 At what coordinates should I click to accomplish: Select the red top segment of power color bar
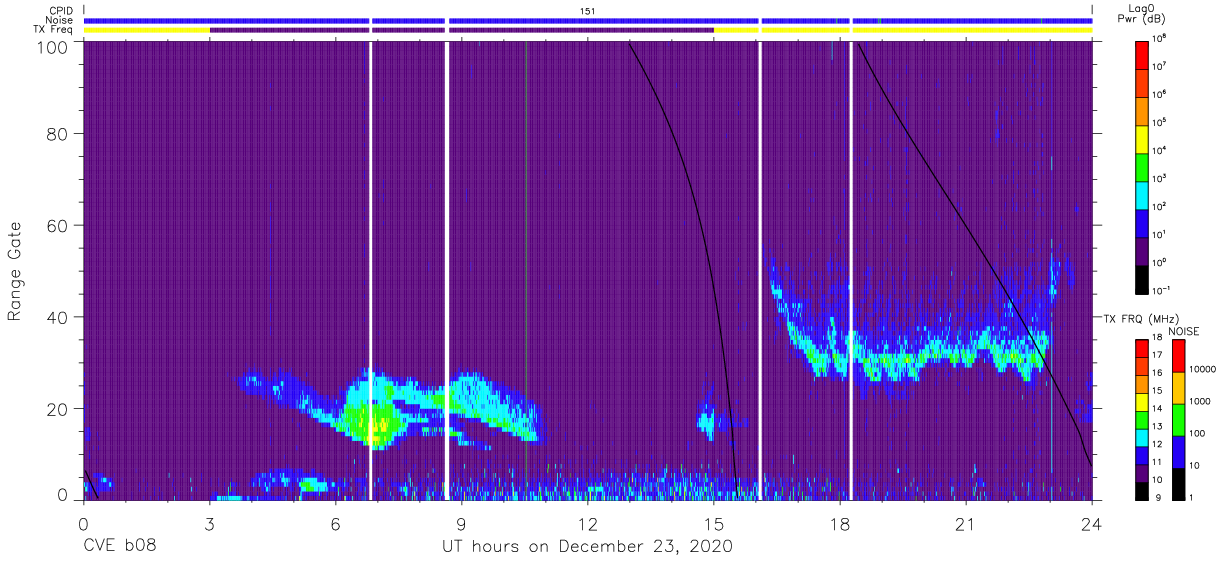1142,53
